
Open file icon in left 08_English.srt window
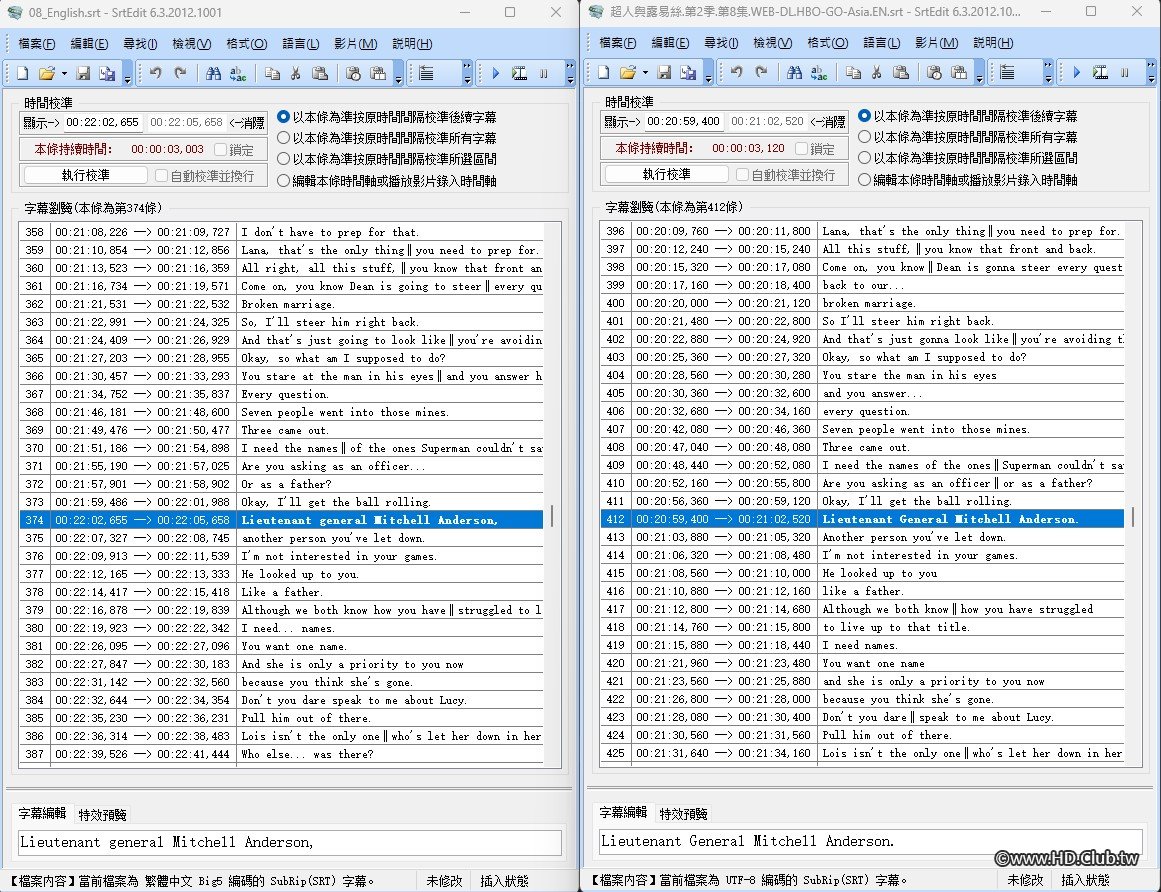(46, 73)
